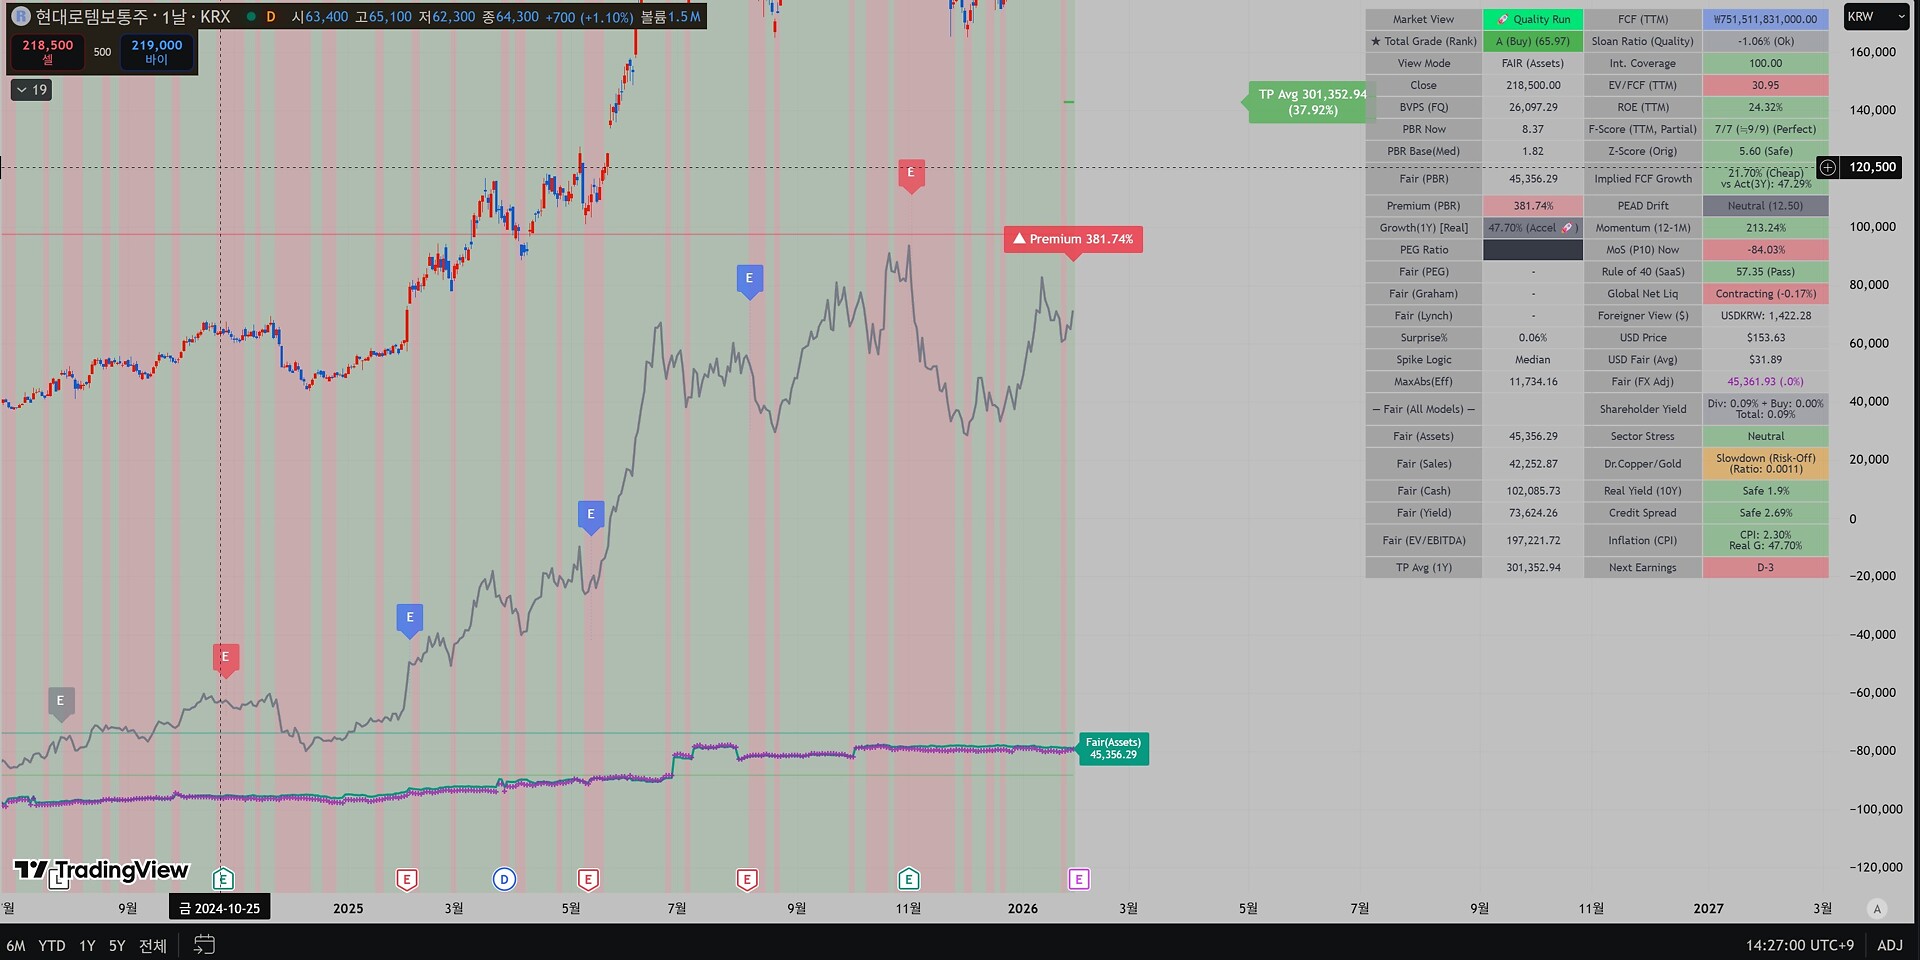Click the FCF value ₩751,511,831,000.00
The height and width of the screenshot is (960, 1920).
click(1766, 19)
